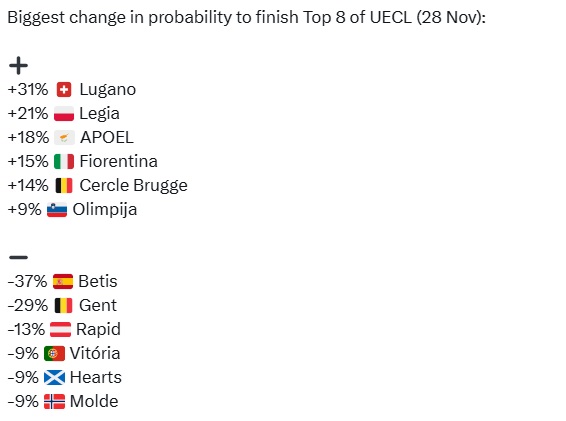Click the Fiorentina team name
The height and width of the screenshot is (421, 566).
coord(118,161)
